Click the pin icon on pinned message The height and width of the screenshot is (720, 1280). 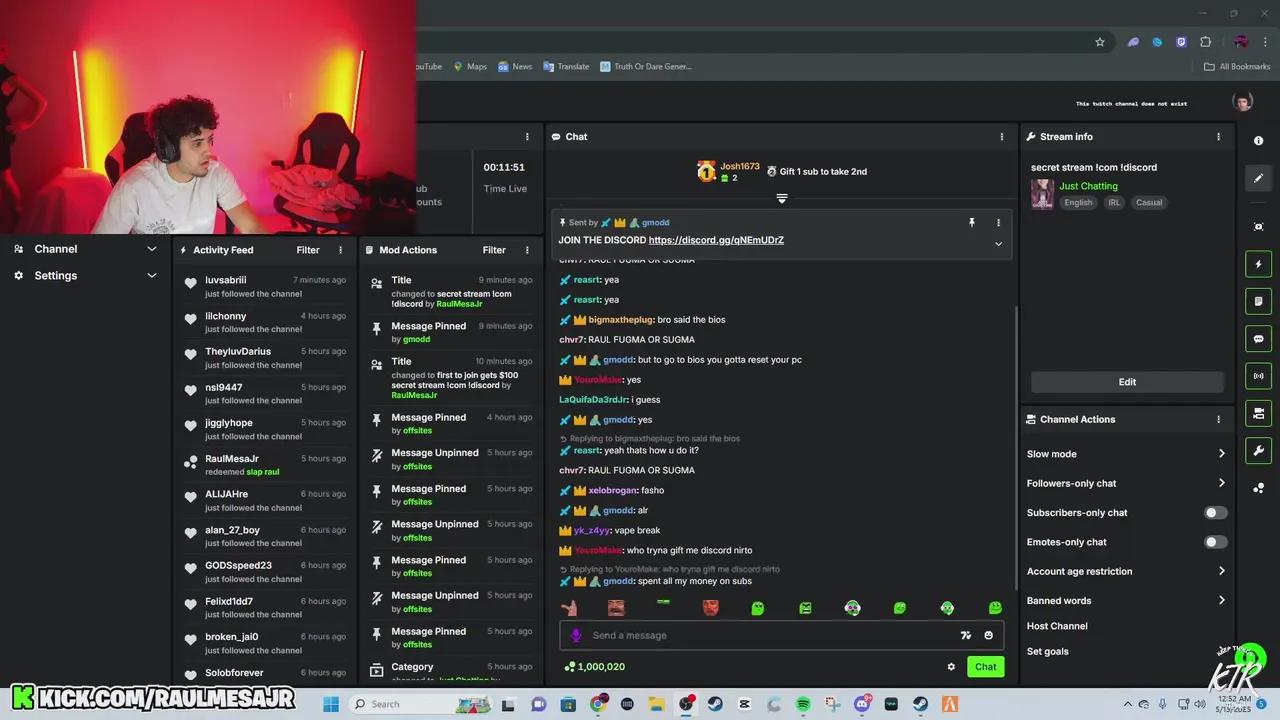(x=971, y=223)
